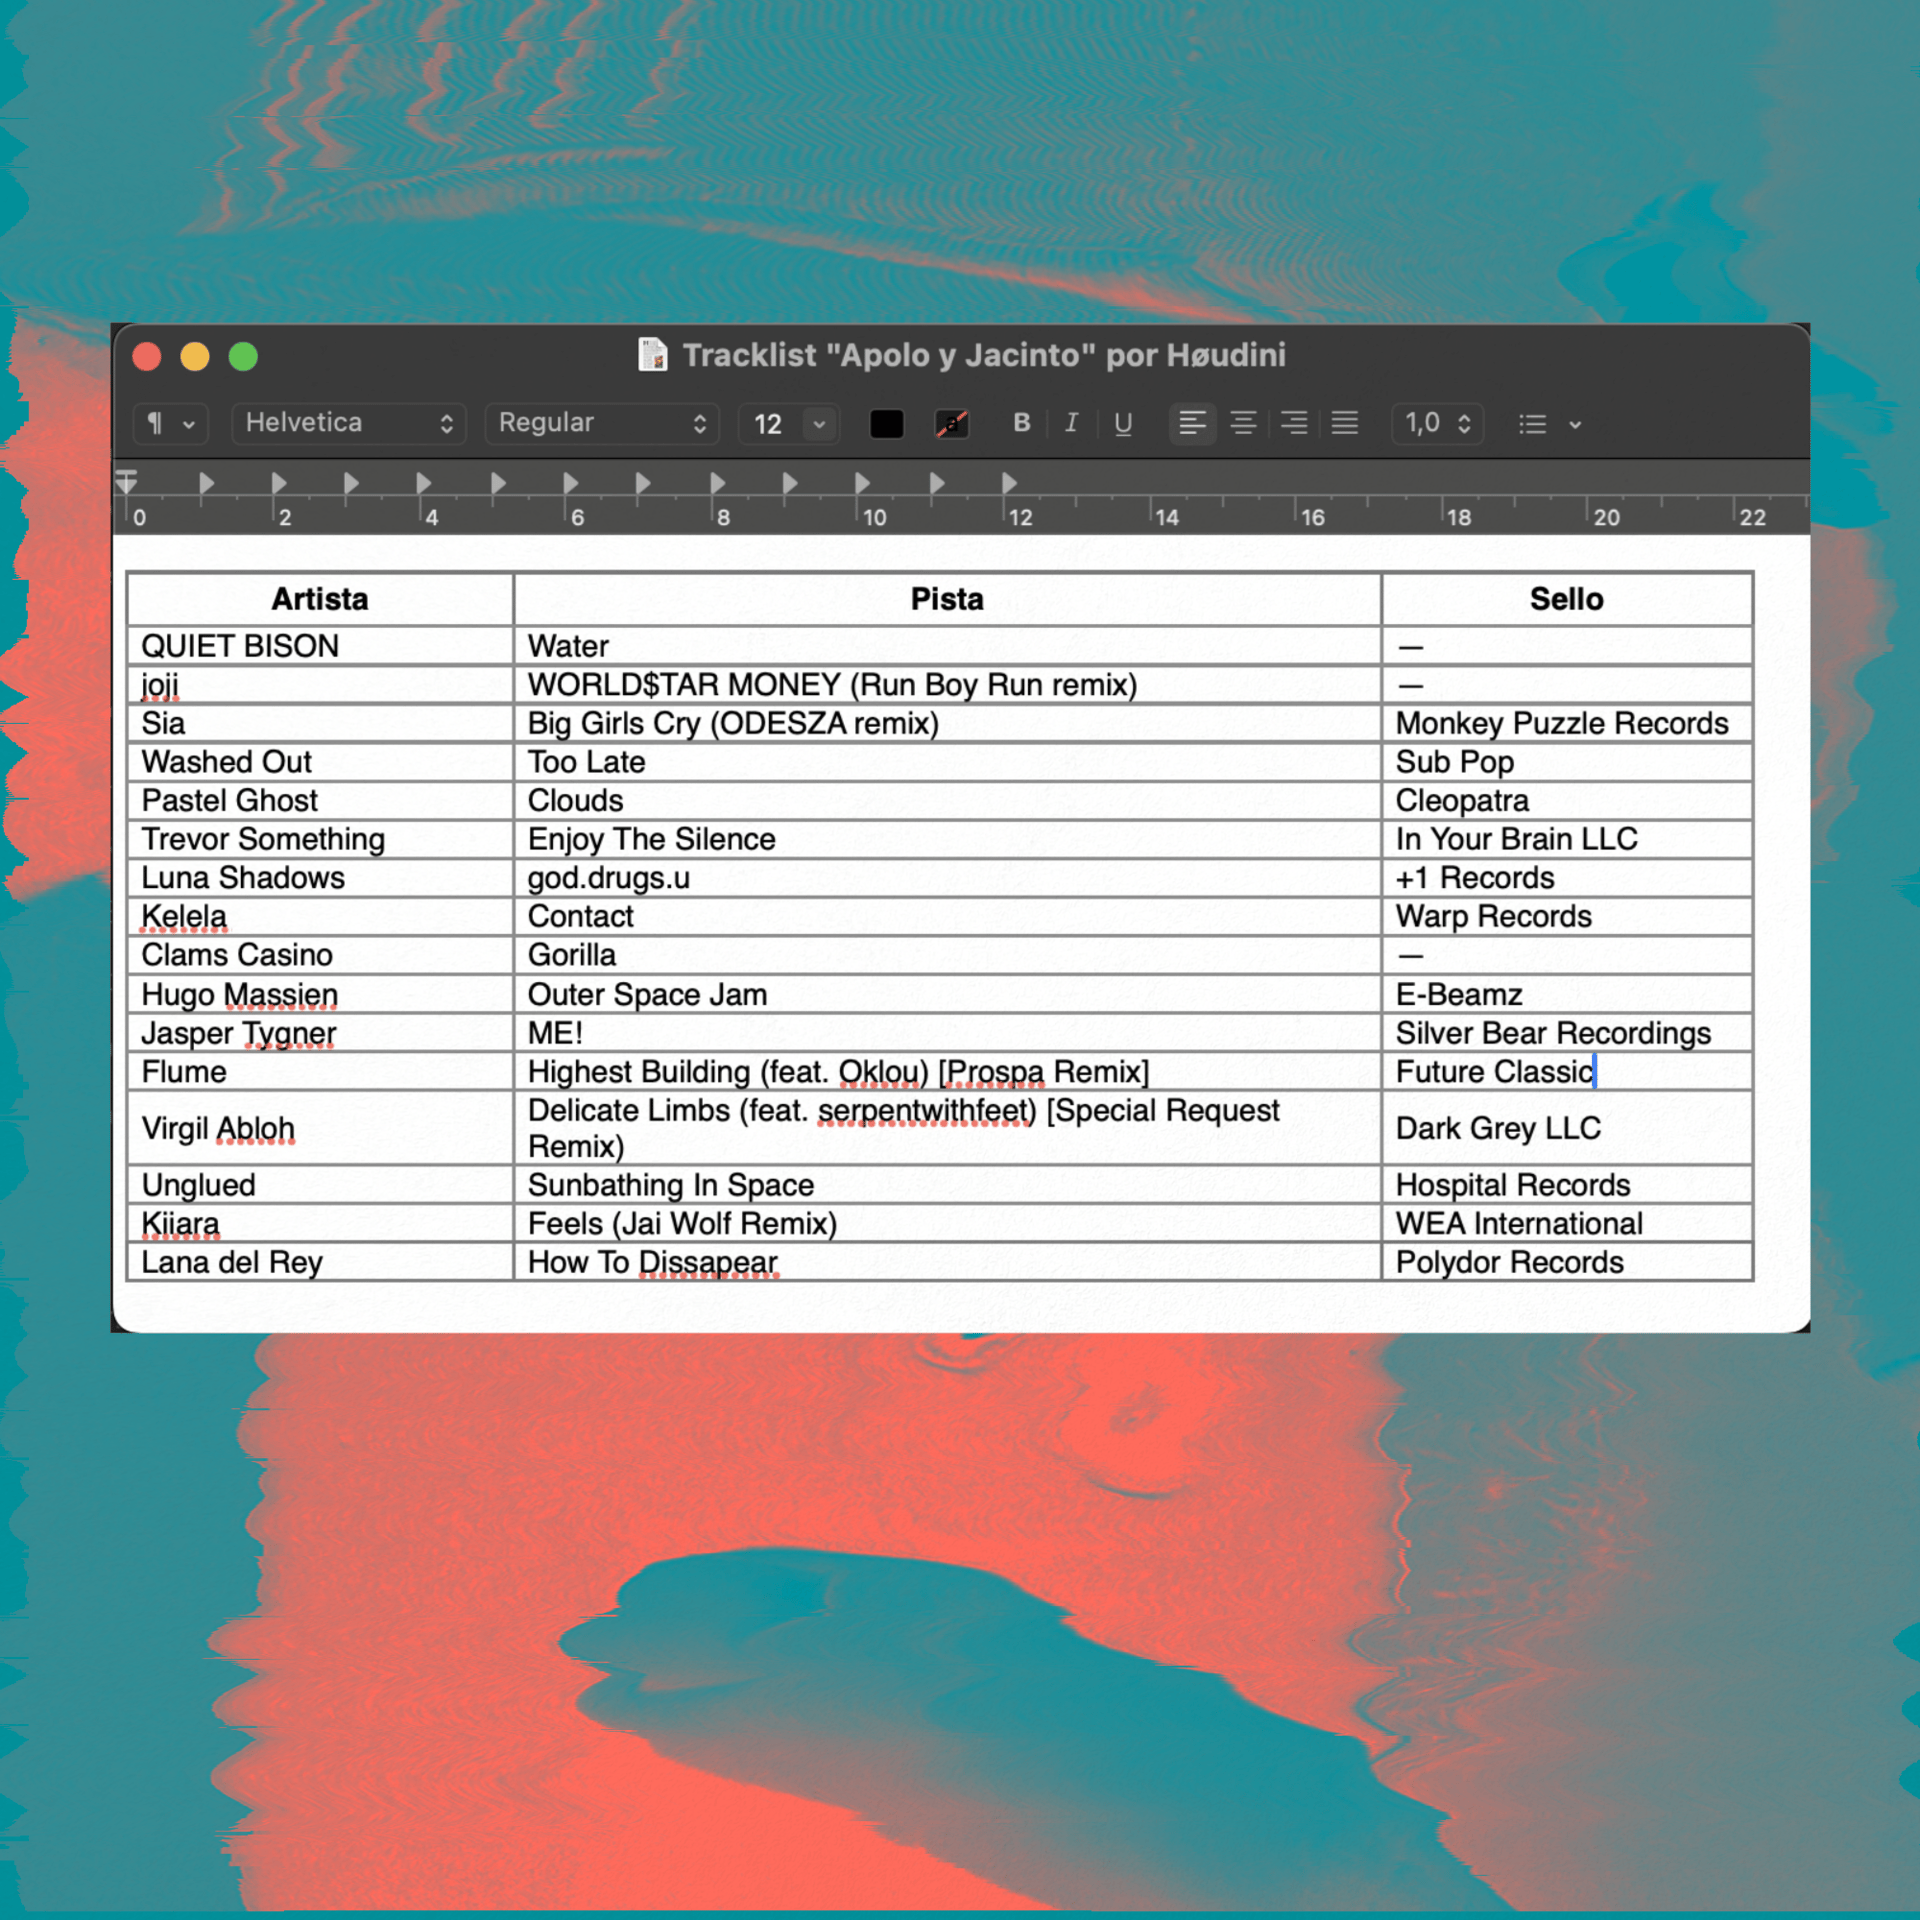This screenshot has height=1920, width=1920.
Task: Center align the text
Action: click(x=1243, y=423)
